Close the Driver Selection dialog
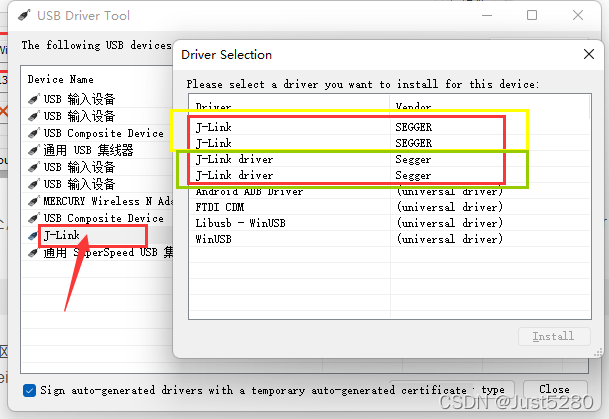This screenshot has height=419, width=609. click(x=589, y=54)
